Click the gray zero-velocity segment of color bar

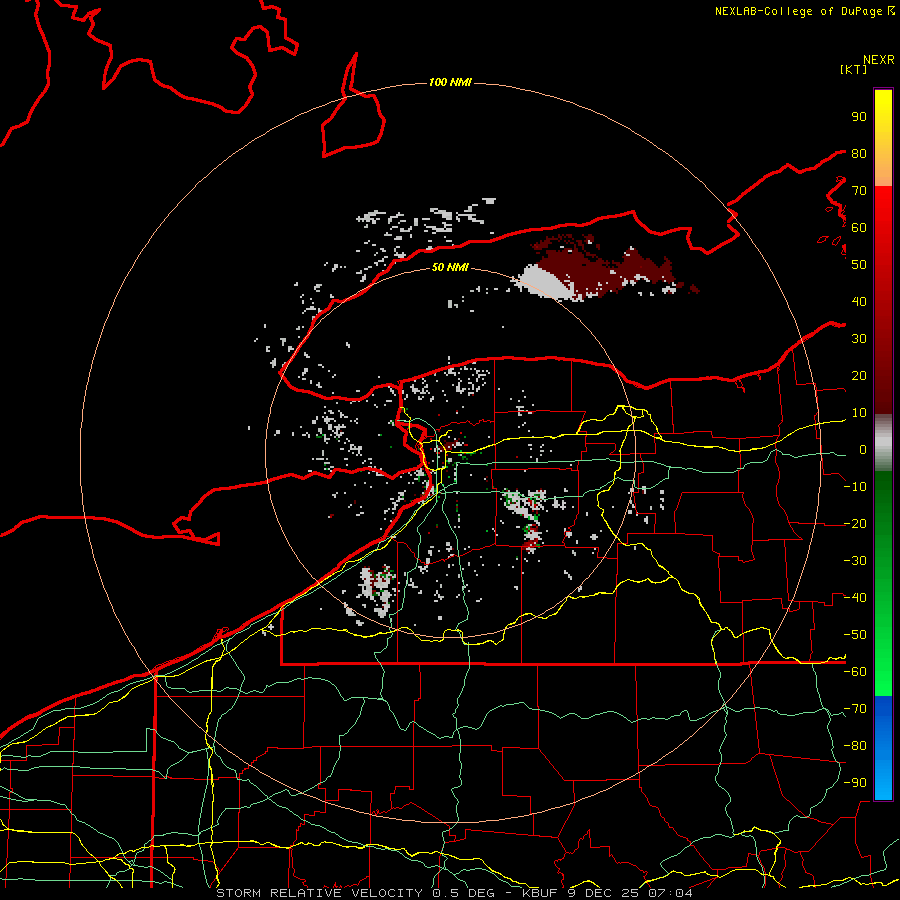coord(883,443)
